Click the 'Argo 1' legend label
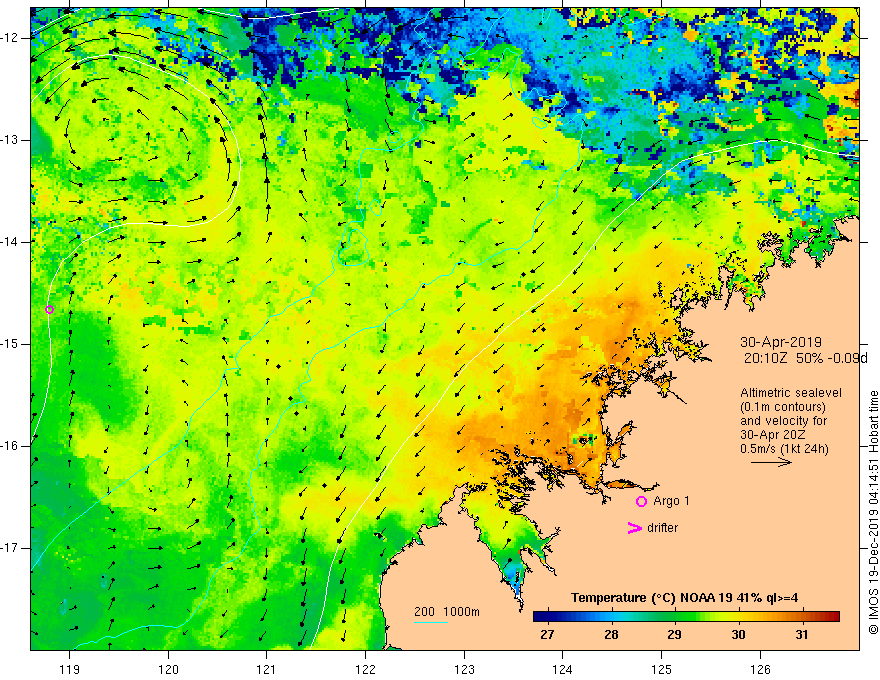880x680 pixels. coord(671,501)
